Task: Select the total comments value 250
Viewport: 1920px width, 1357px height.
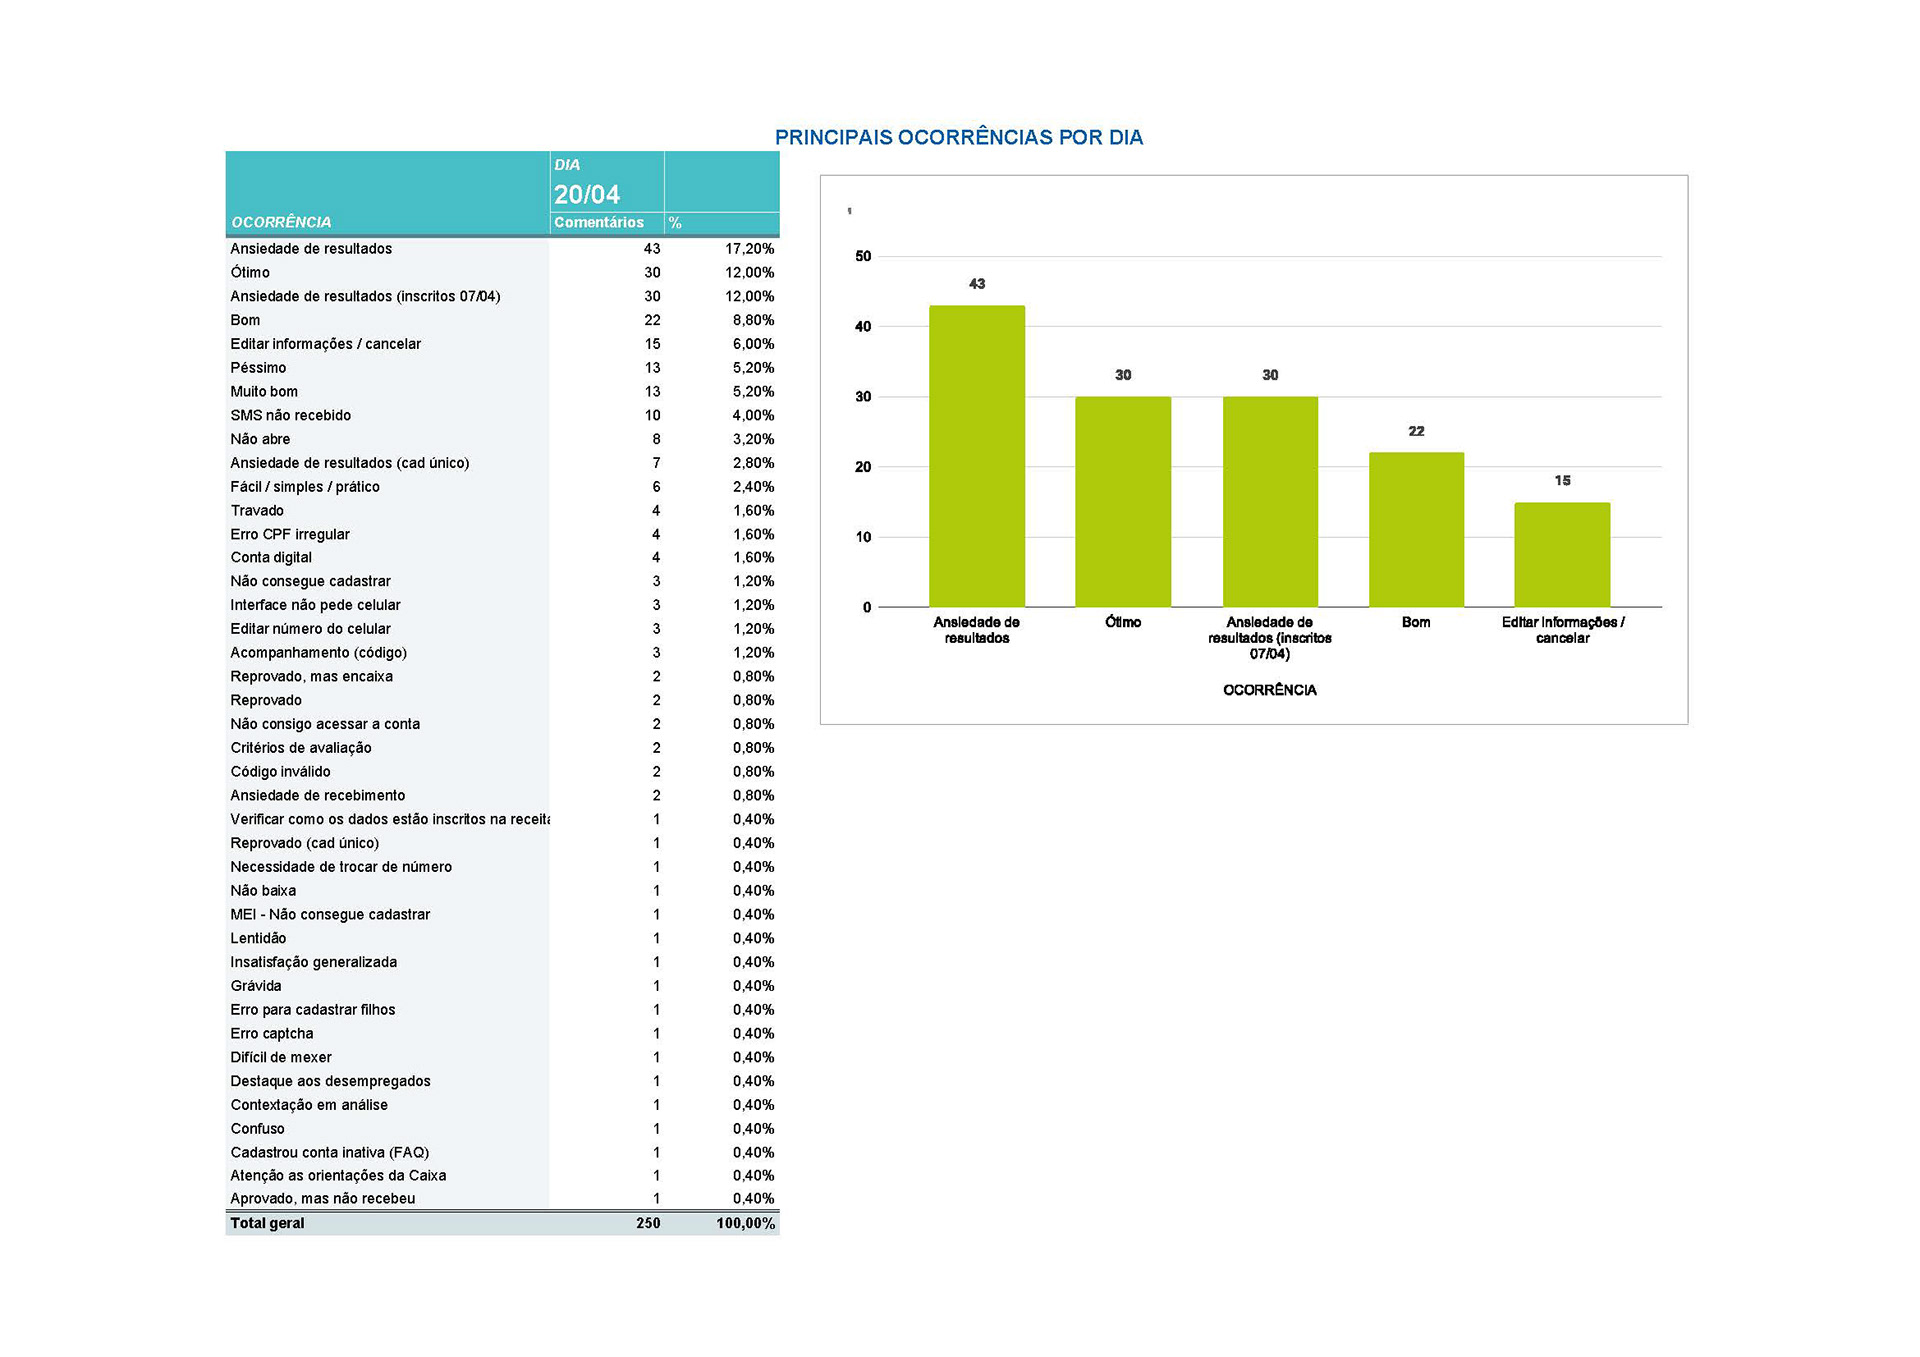Action: pyautogui.click(x=648, y=1223)
